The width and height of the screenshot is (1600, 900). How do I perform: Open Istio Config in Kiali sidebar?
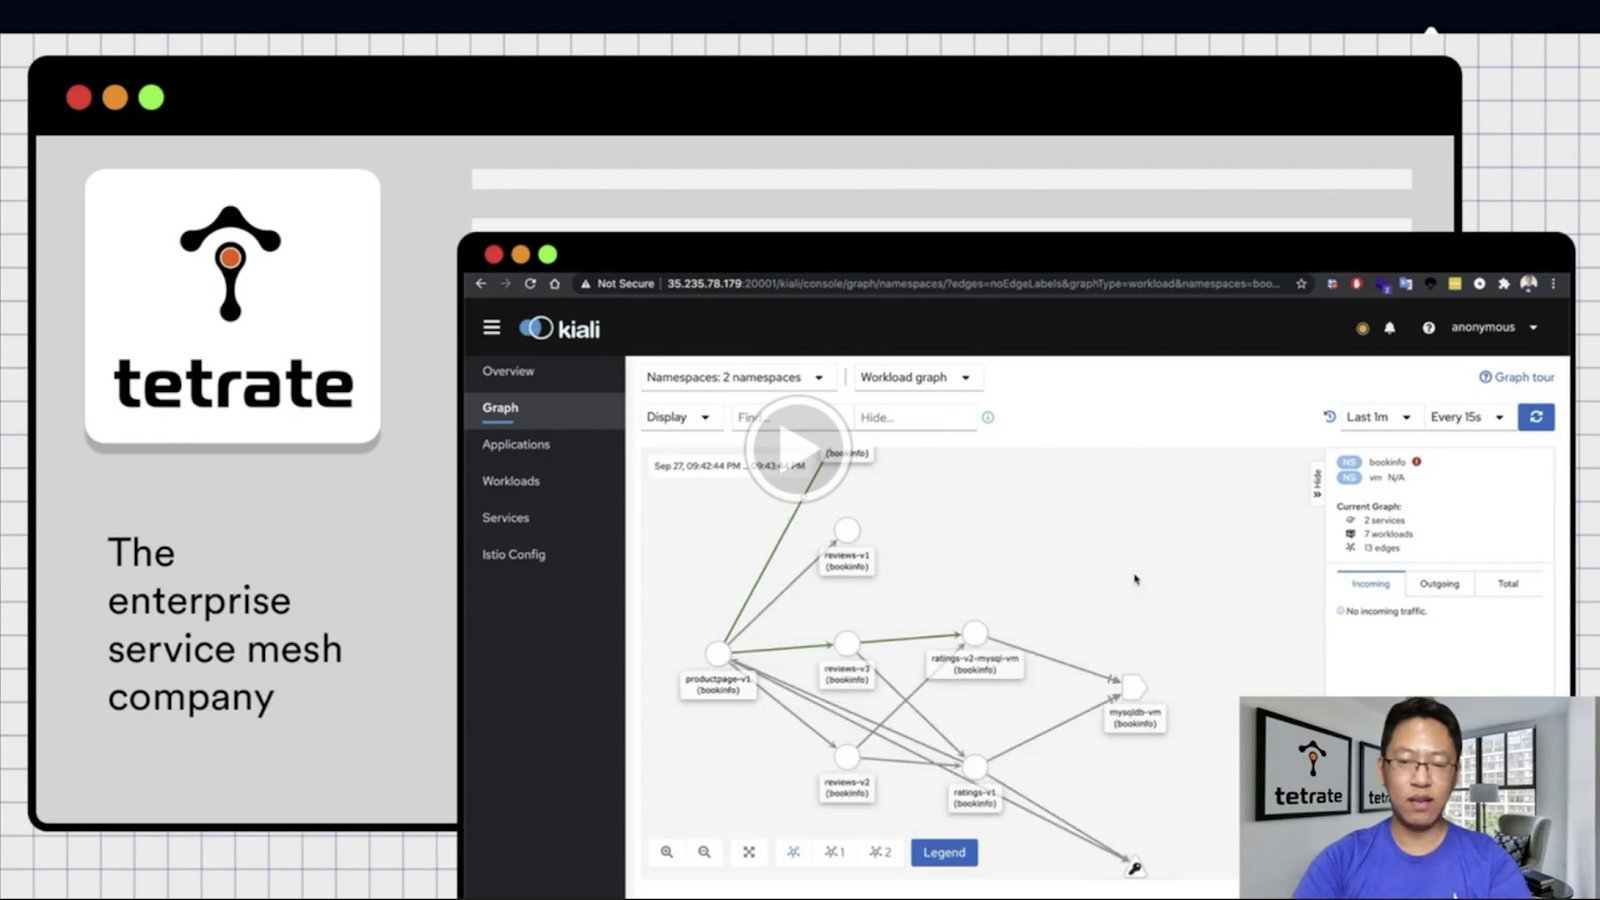[x=514, y=554]
